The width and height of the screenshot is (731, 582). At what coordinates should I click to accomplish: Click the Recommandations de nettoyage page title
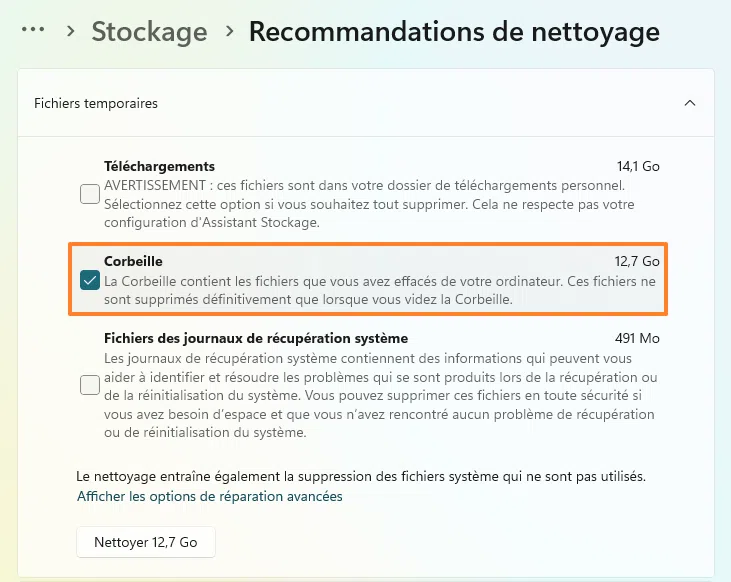tap(454, 31)
